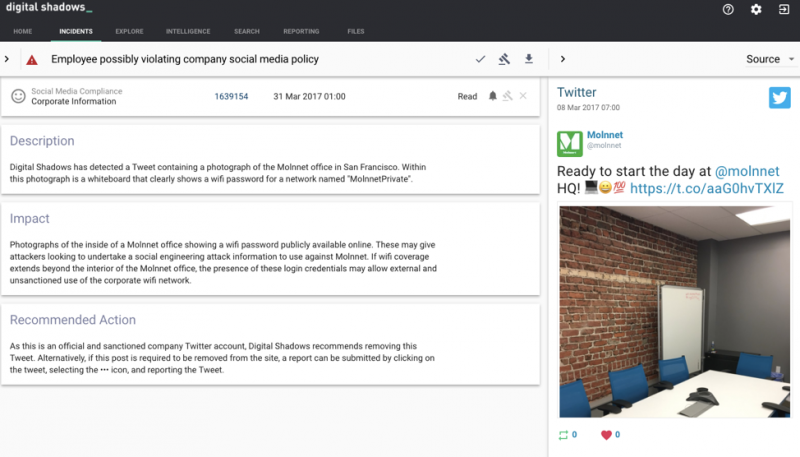Viewport: 800px width, 457px height.
Task: Click the heart like icon
Action: pos(606,435)
